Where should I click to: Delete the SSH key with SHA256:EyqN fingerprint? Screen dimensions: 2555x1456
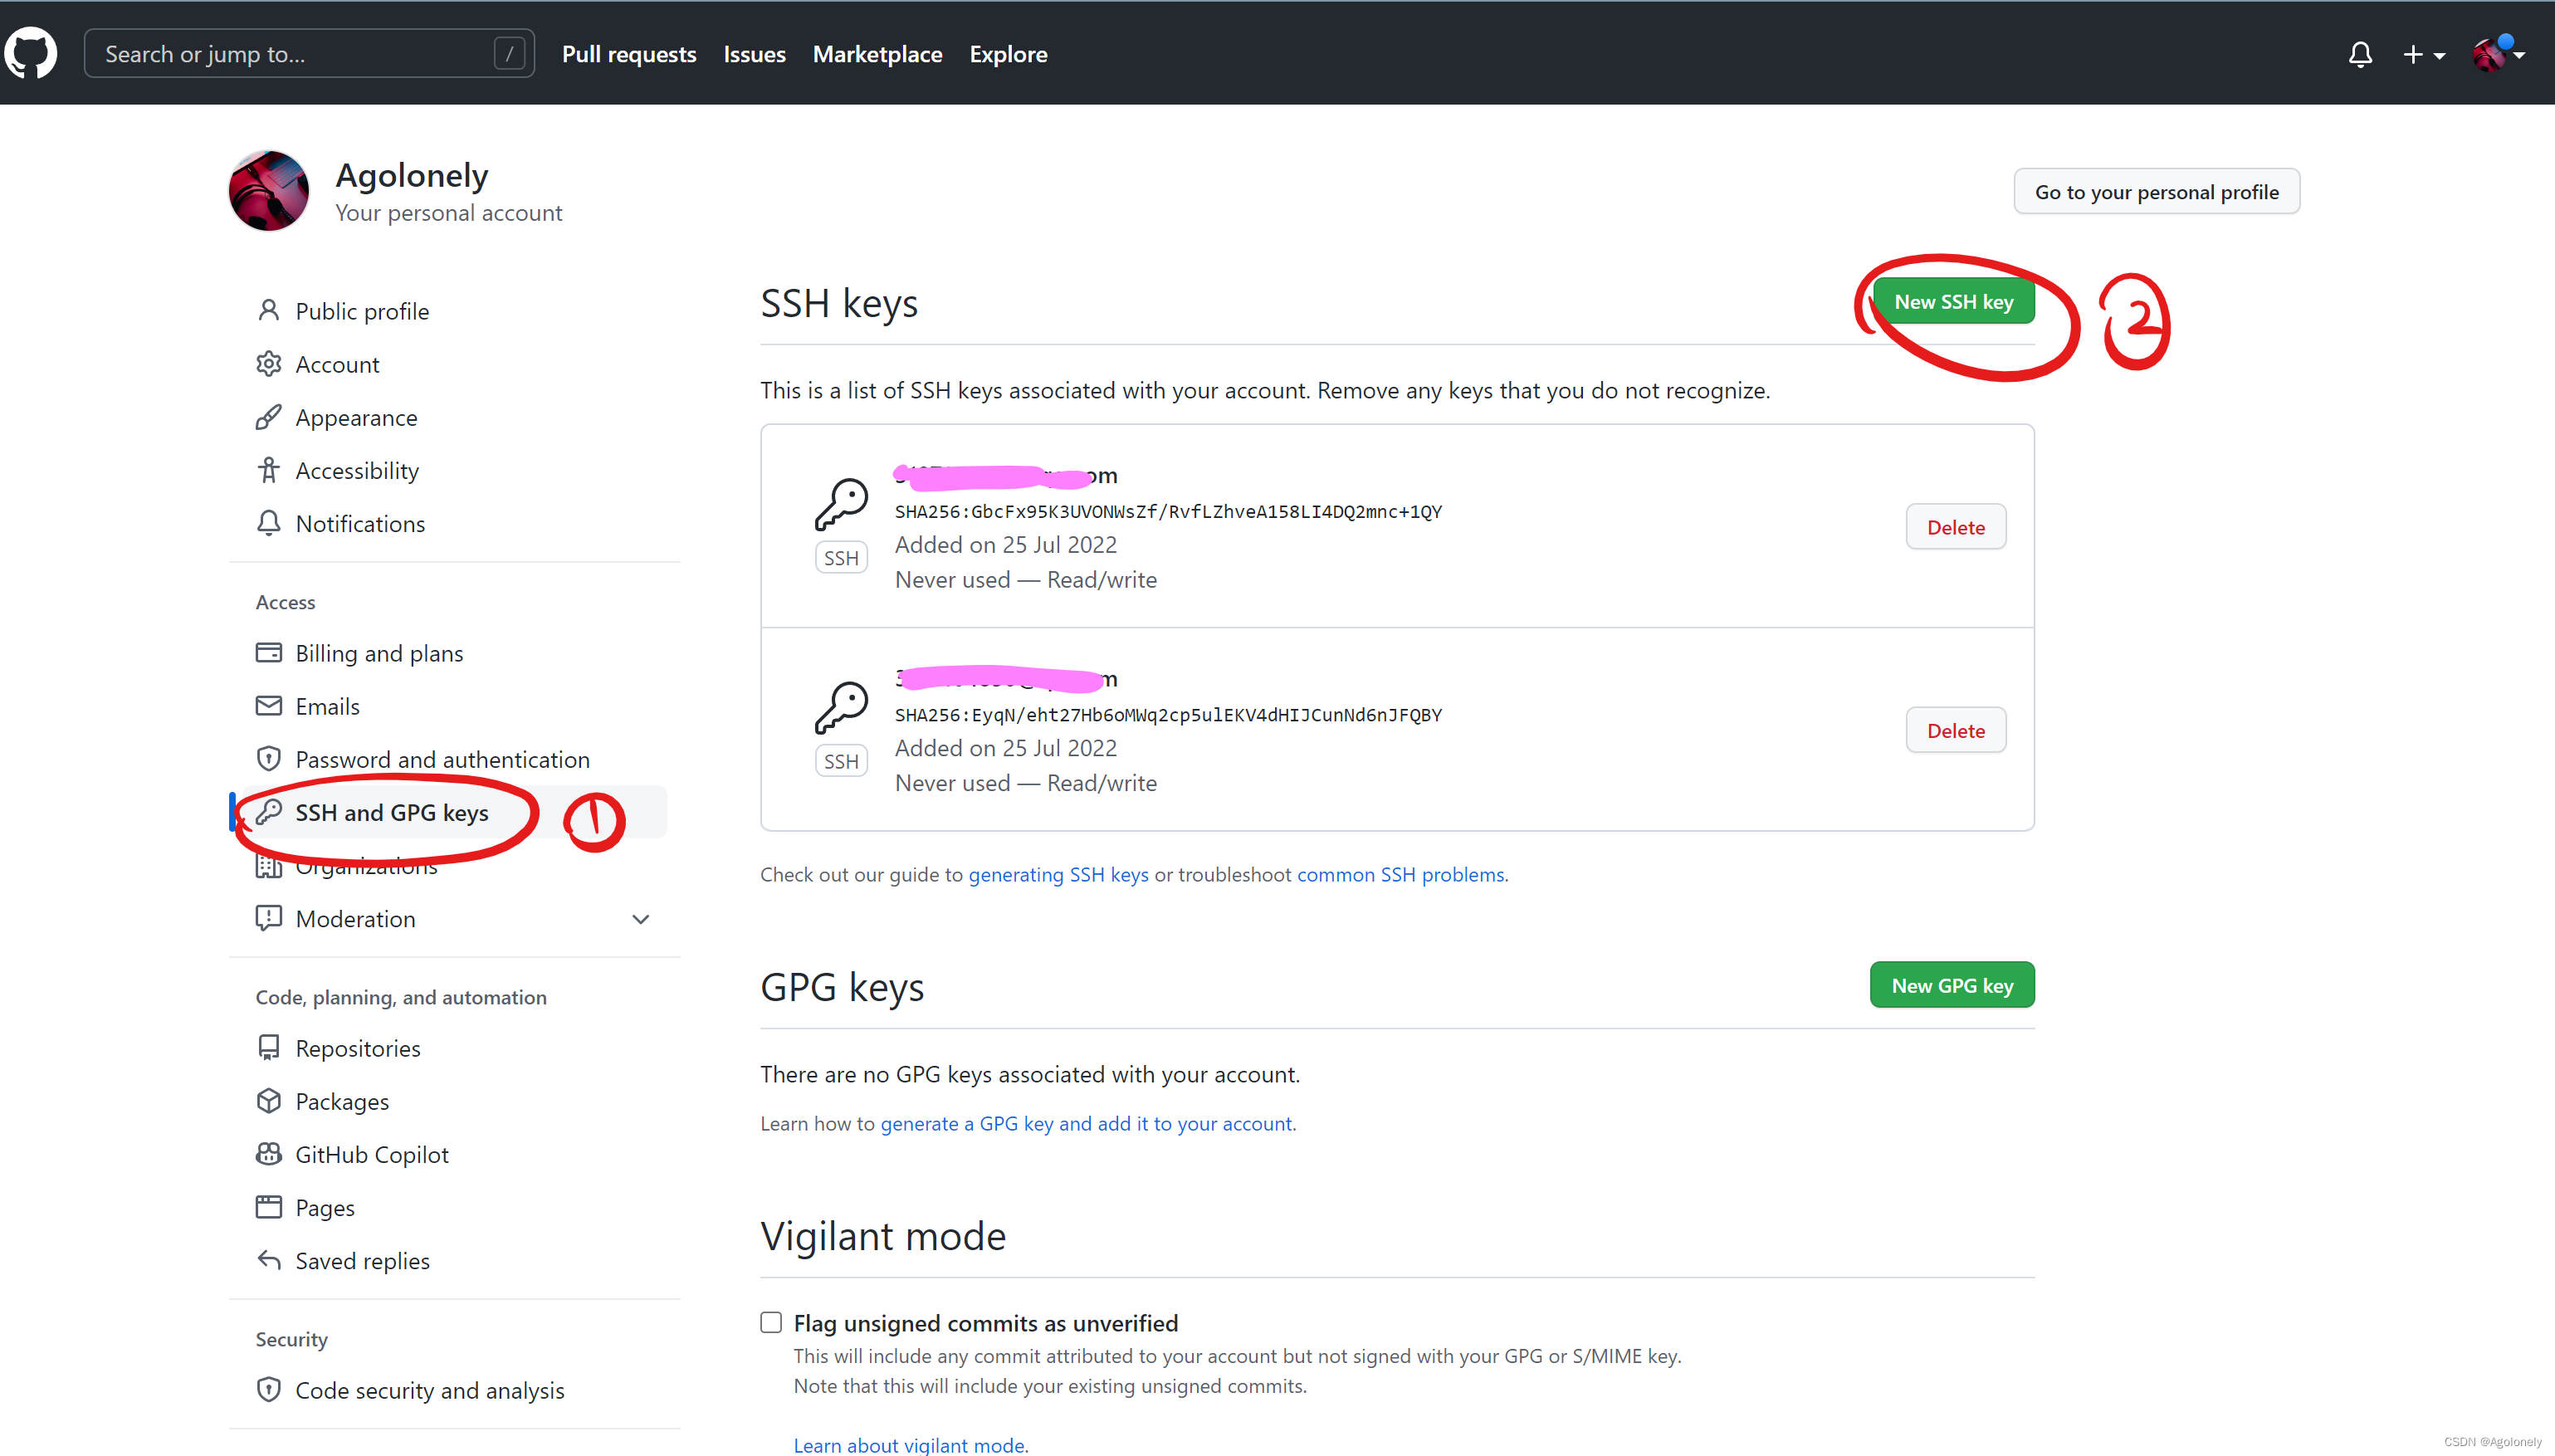click(x=1955, y=730)
